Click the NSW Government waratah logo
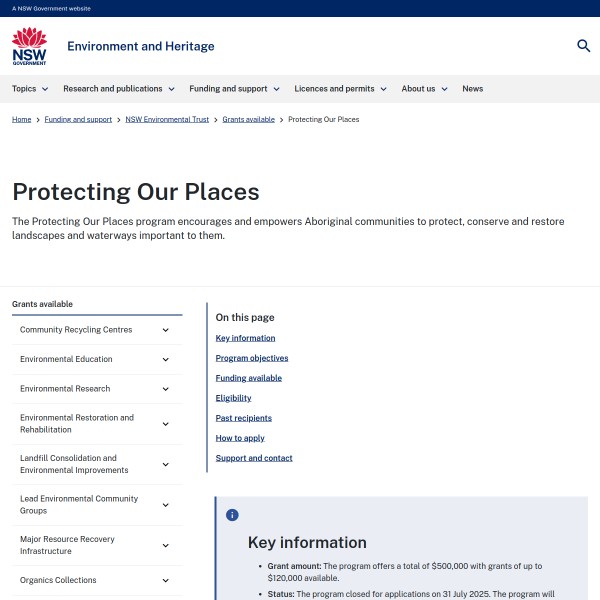This screenshot has height=600, width=600. click(29, 46)
